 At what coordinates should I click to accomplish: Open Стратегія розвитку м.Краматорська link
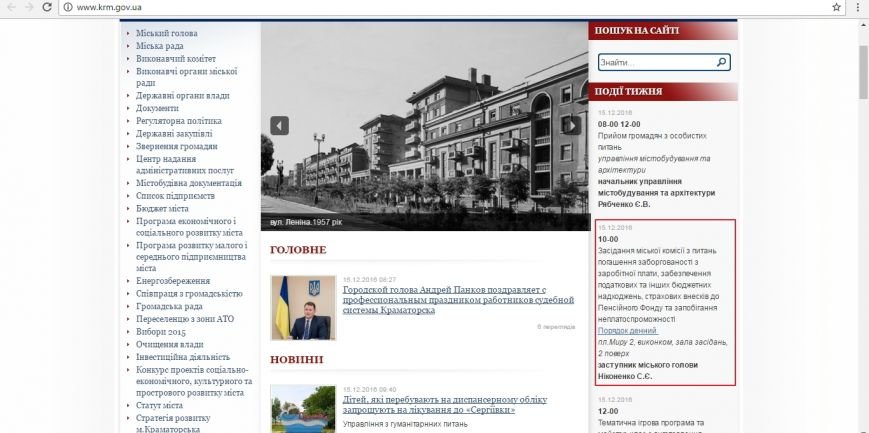(x=173, y=424)
